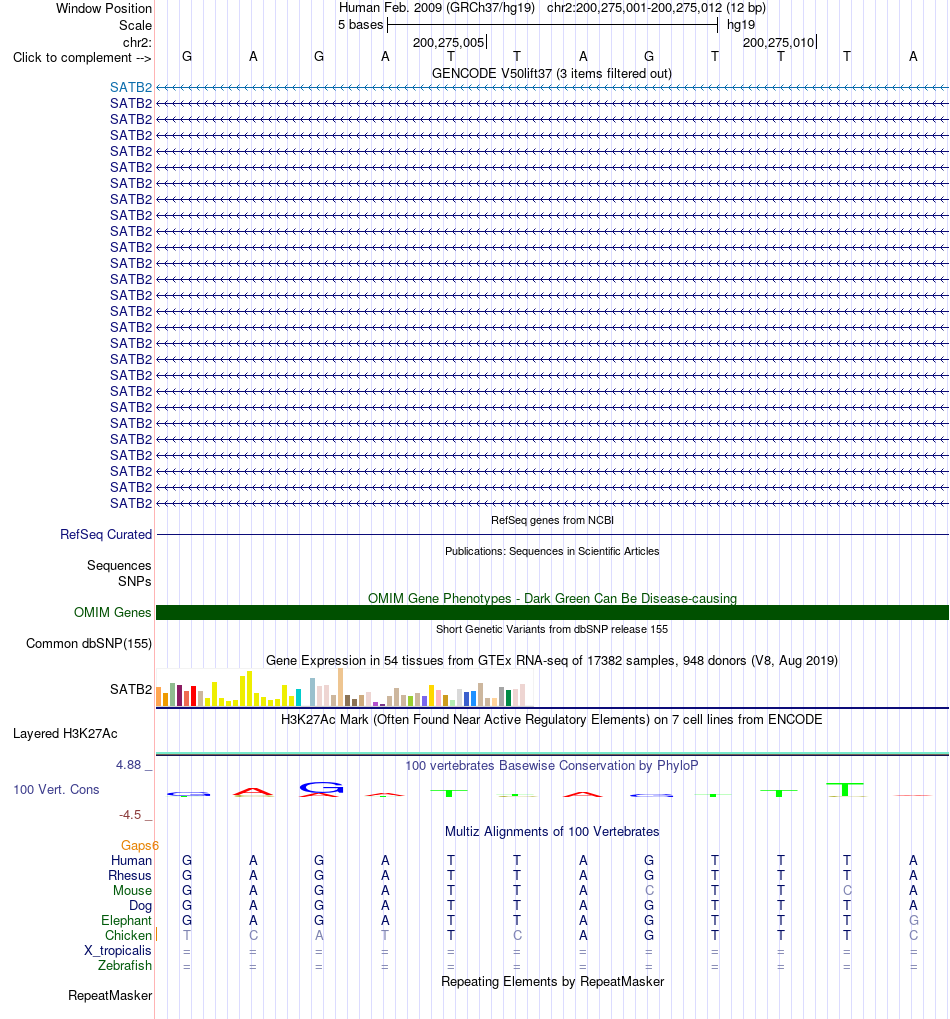The height and width of the screenshot is (1019, 950).
Task: Open 'Publications: Sequences in Scientific Articles' title
Action: (552, 551)
